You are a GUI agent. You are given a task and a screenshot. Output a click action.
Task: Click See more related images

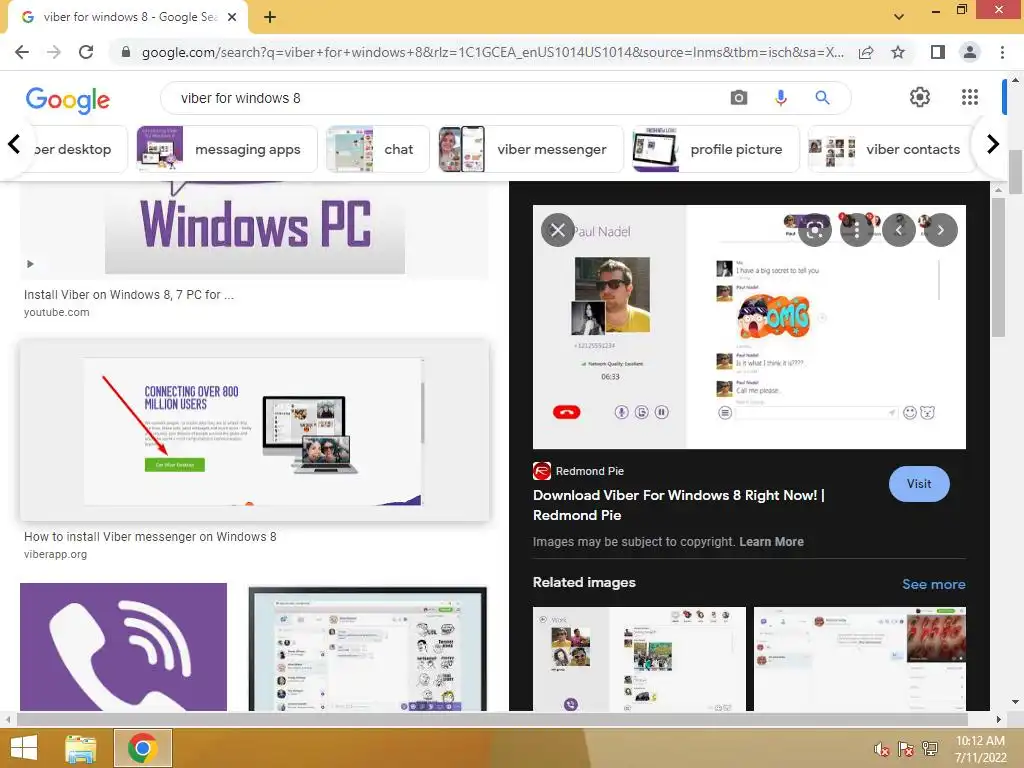pos(933,584)
